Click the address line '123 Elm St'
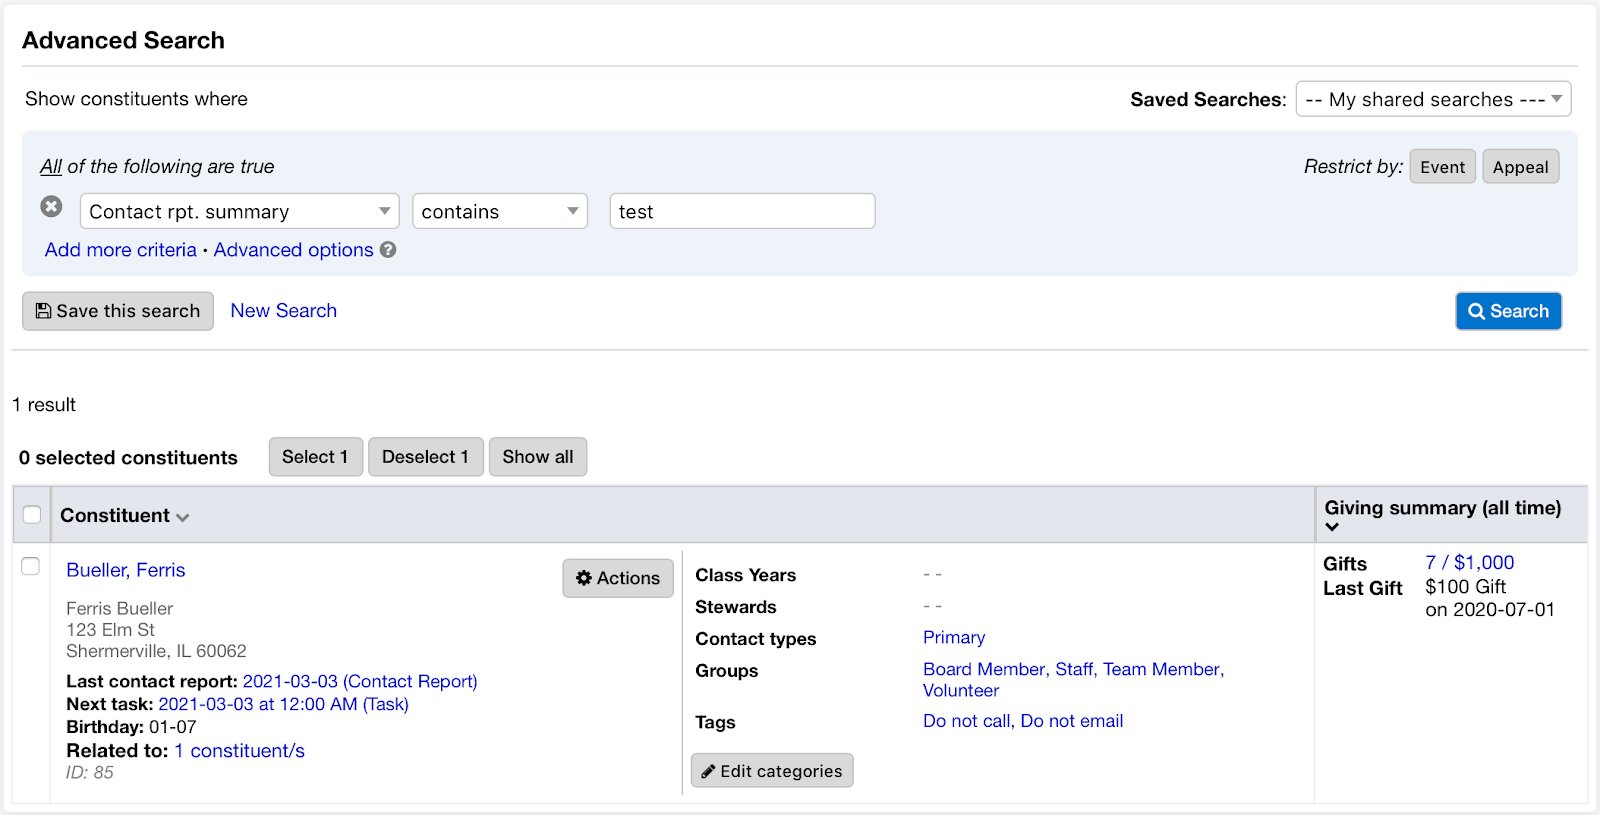1600x815 pixels. [111, 630]
